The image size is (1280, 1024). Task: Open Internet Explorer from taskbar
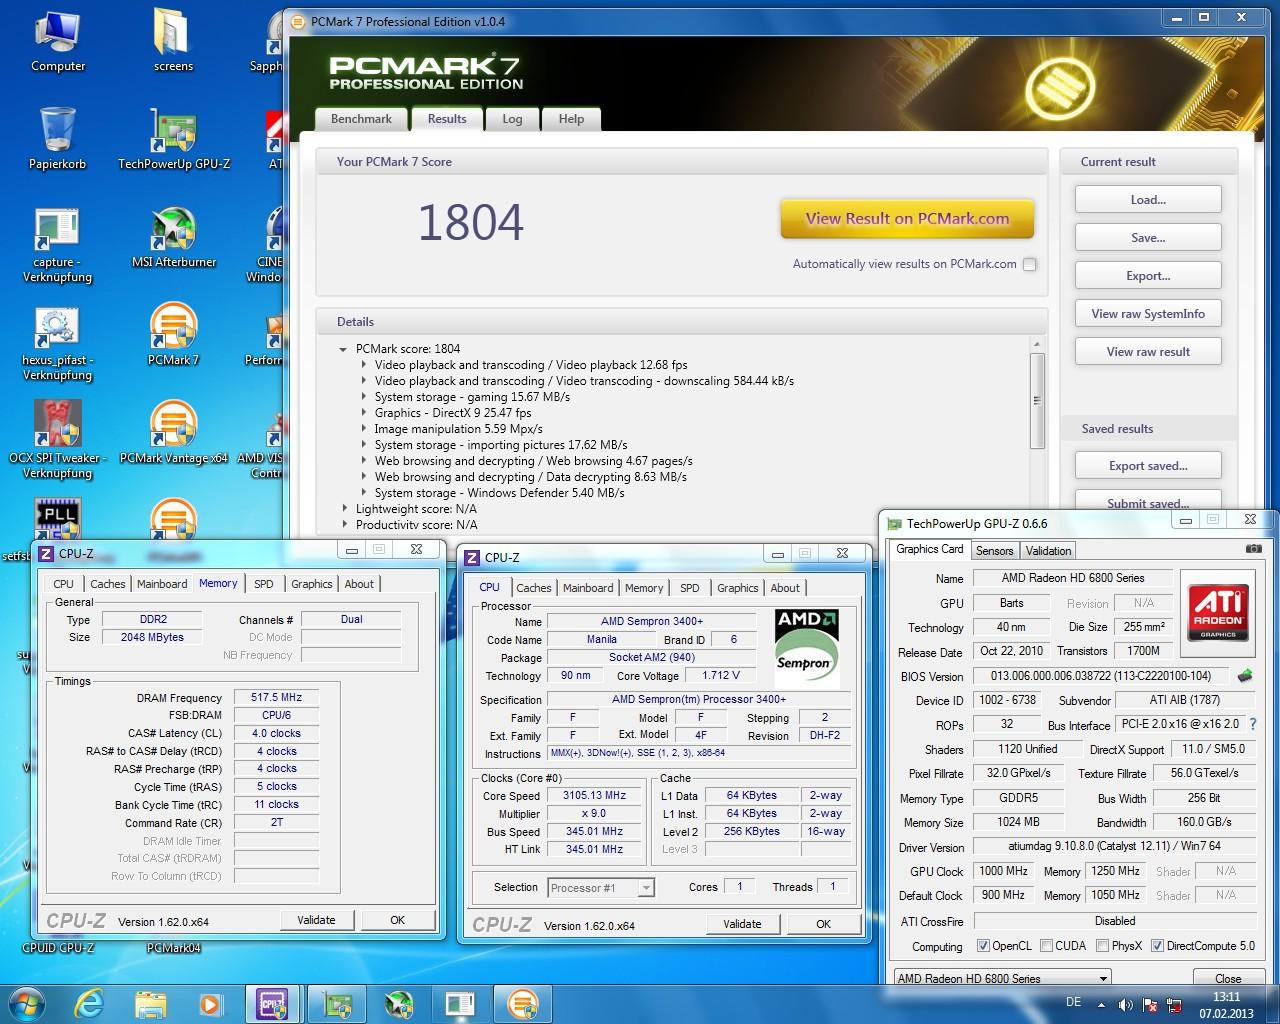click(x=91, y=1003)
